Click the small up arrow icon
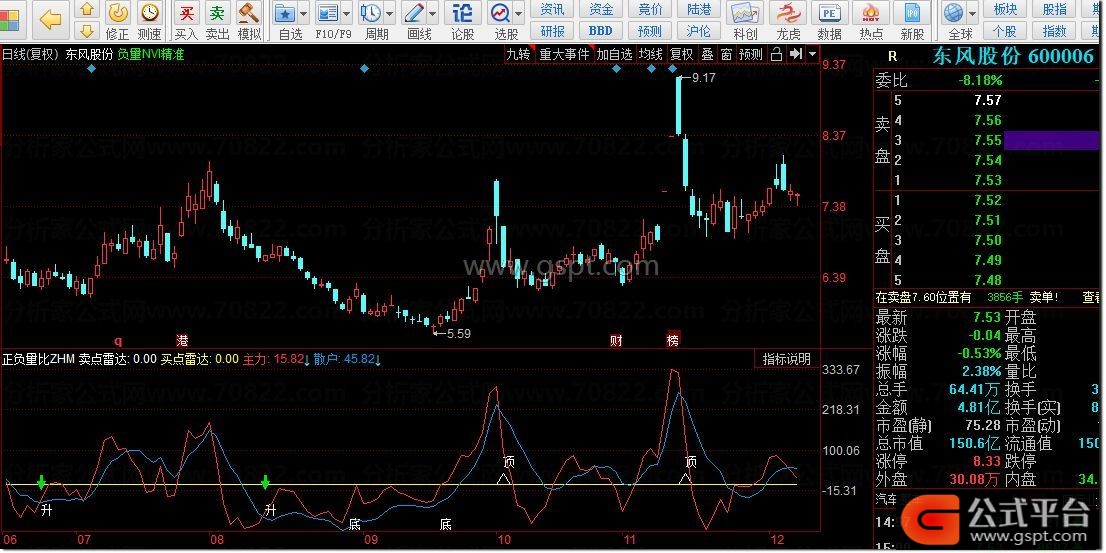The height and width of the screenshot is (553, 1106). [x=87, y=10]
